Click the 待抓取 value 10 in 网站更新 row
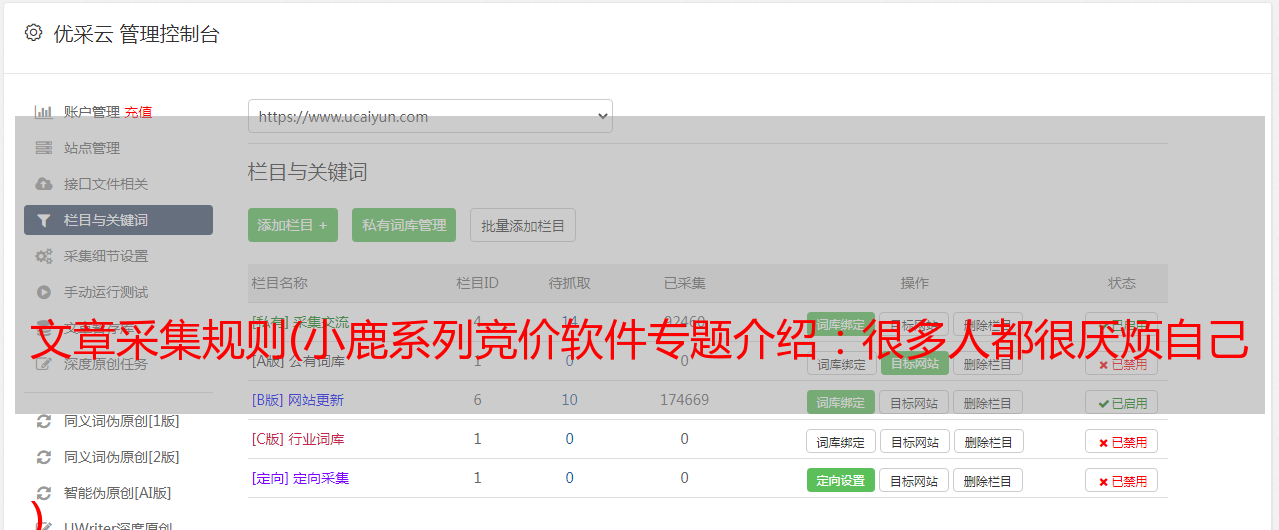This screenshot has width=1279, height=530. pyautogui.click(x=569, y=400)
